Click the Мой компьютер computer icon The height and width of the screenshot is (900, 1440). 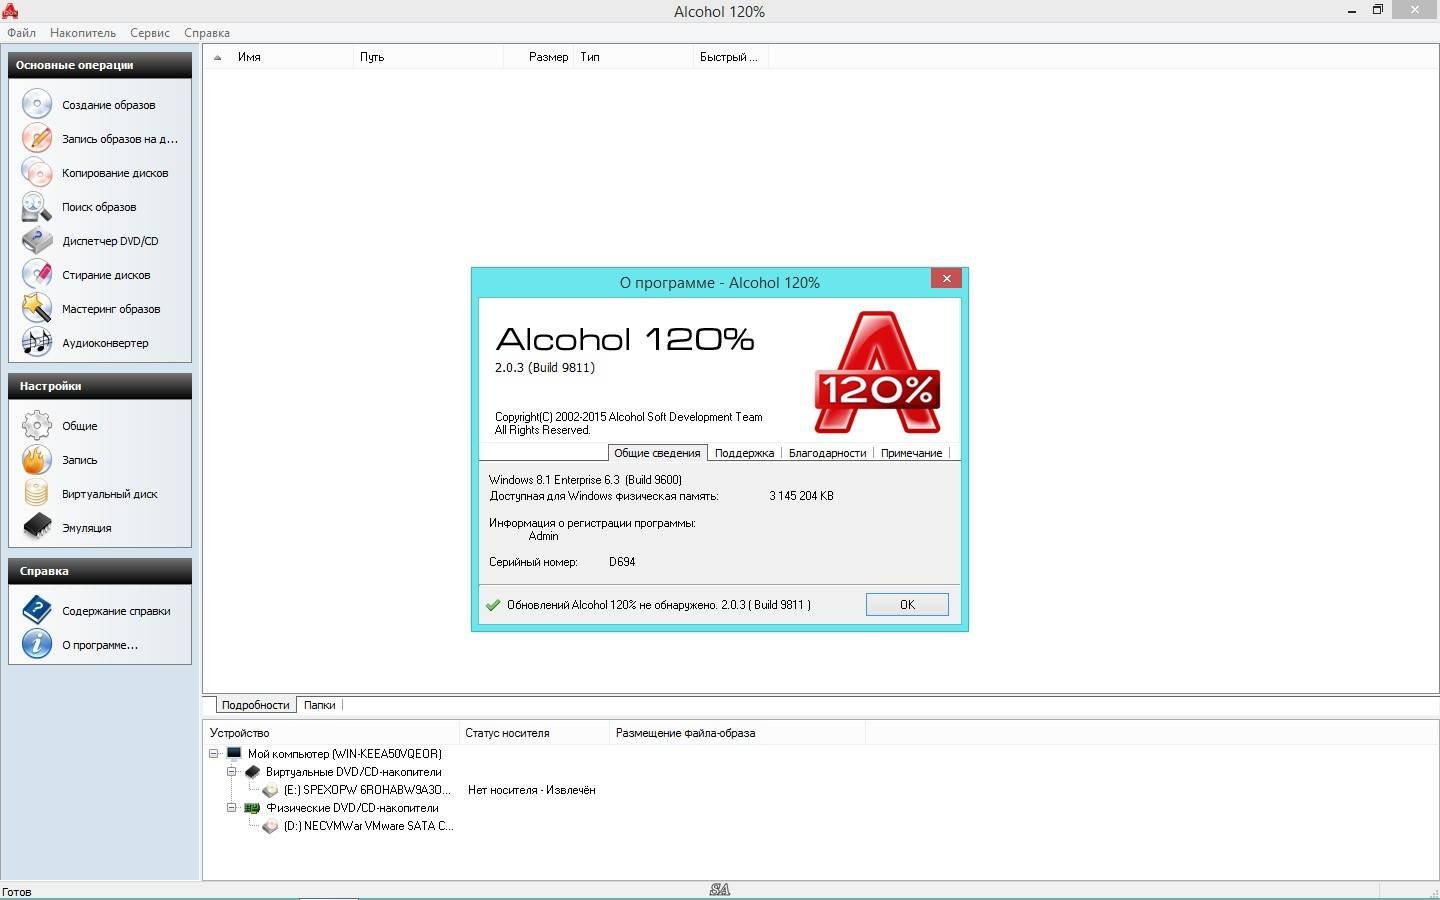point(235,753)
